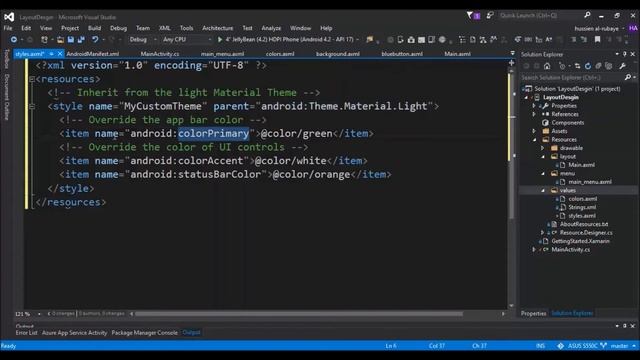Image resolution: width=640 pixels, height=360 pixels.
Task: Click the Search Solution Explorer field
Action: click(x=571, y=77)
